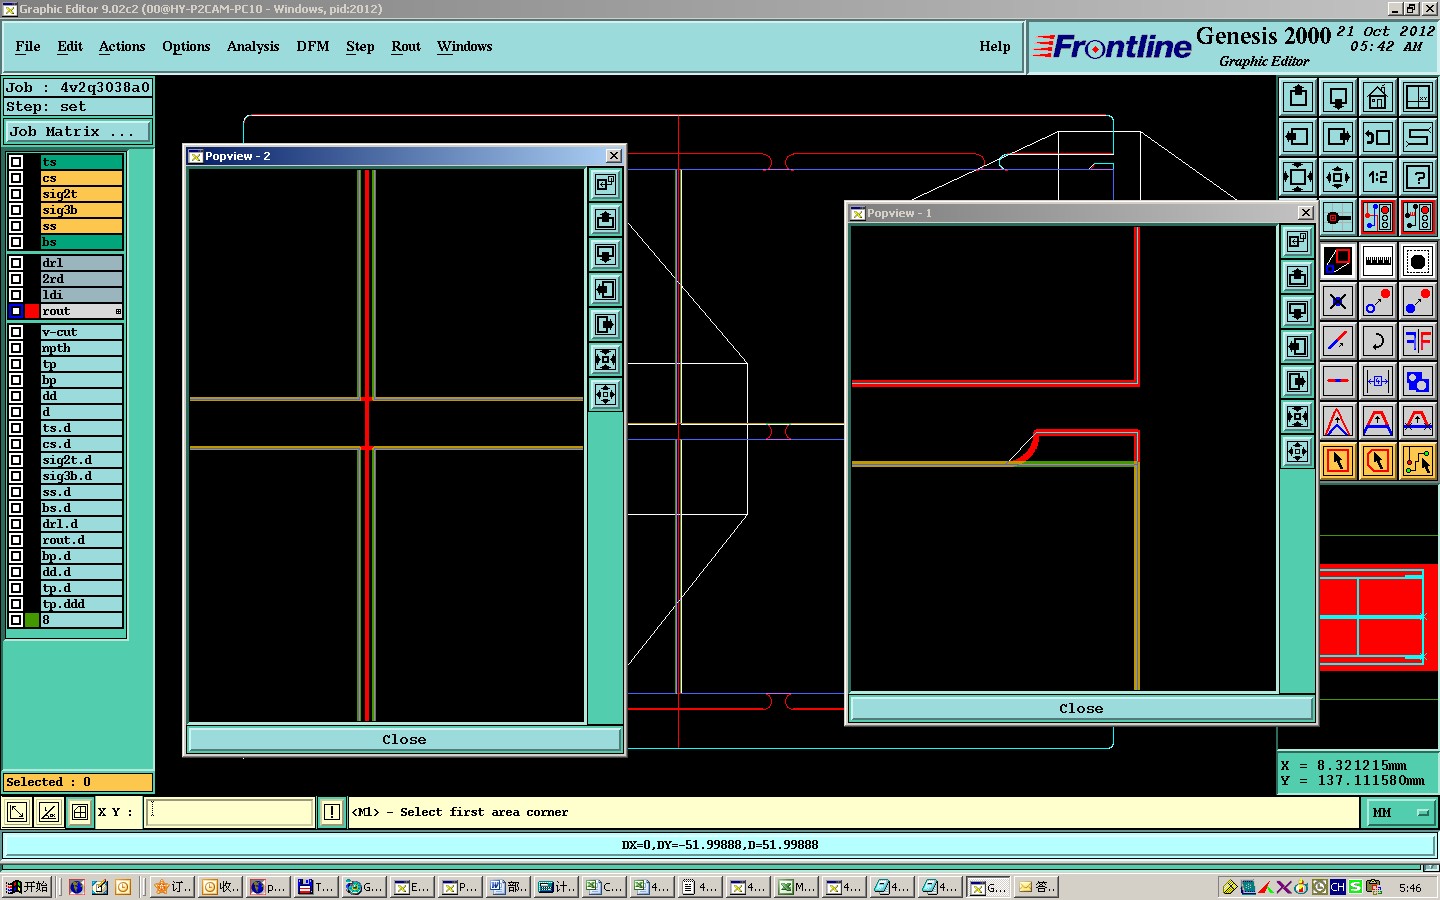Select the rectangle area selection arrow tool
1440x900 pixels.
(x=1338, y=461)
